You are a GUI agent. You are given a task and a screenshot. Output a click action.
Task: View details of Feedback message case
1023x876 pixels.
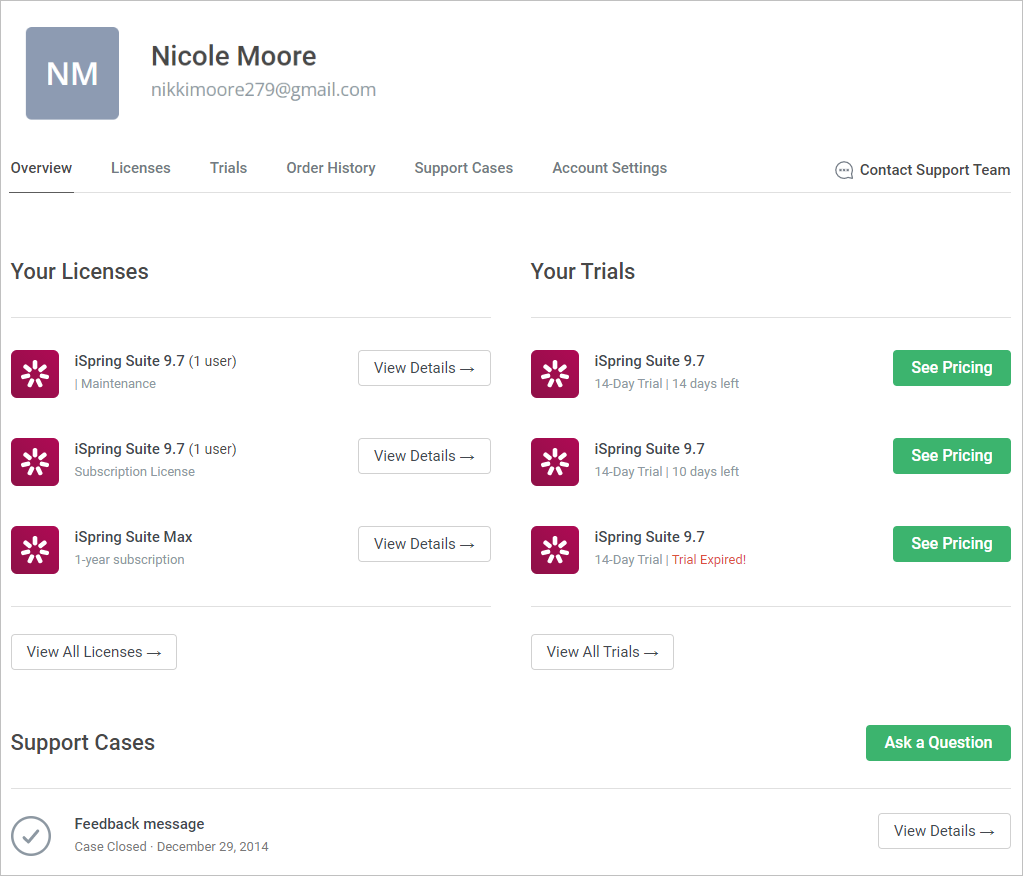(x=944, y=831)
